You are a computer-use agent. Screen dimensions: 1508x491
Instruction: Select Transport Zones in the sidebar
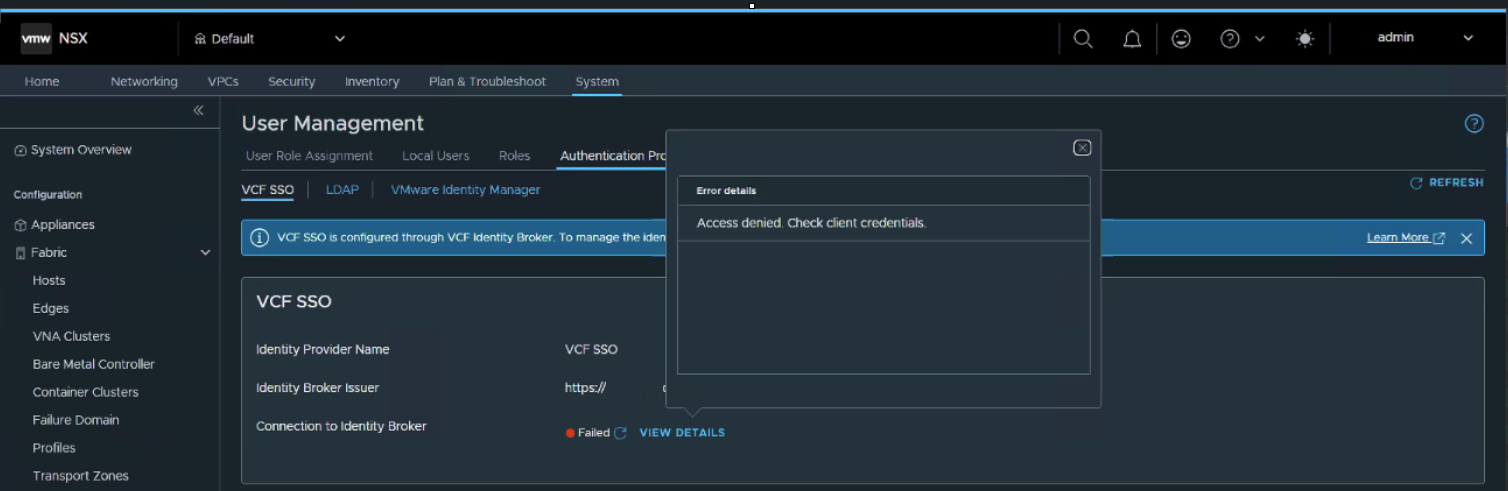80,476
